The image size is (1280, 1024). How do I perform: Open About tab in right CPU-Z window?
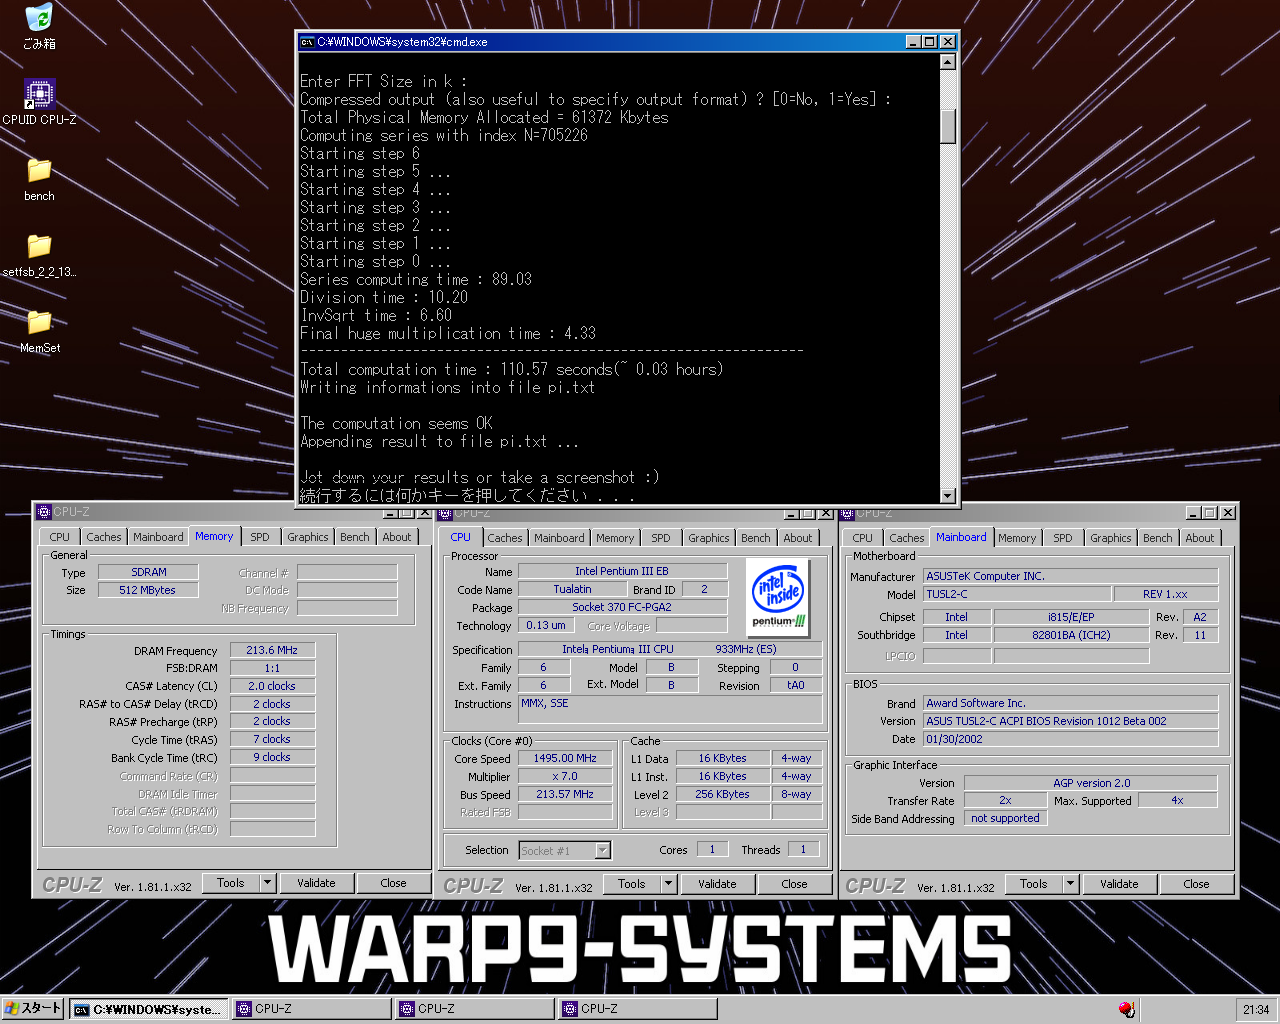(x=1200, y=538)
